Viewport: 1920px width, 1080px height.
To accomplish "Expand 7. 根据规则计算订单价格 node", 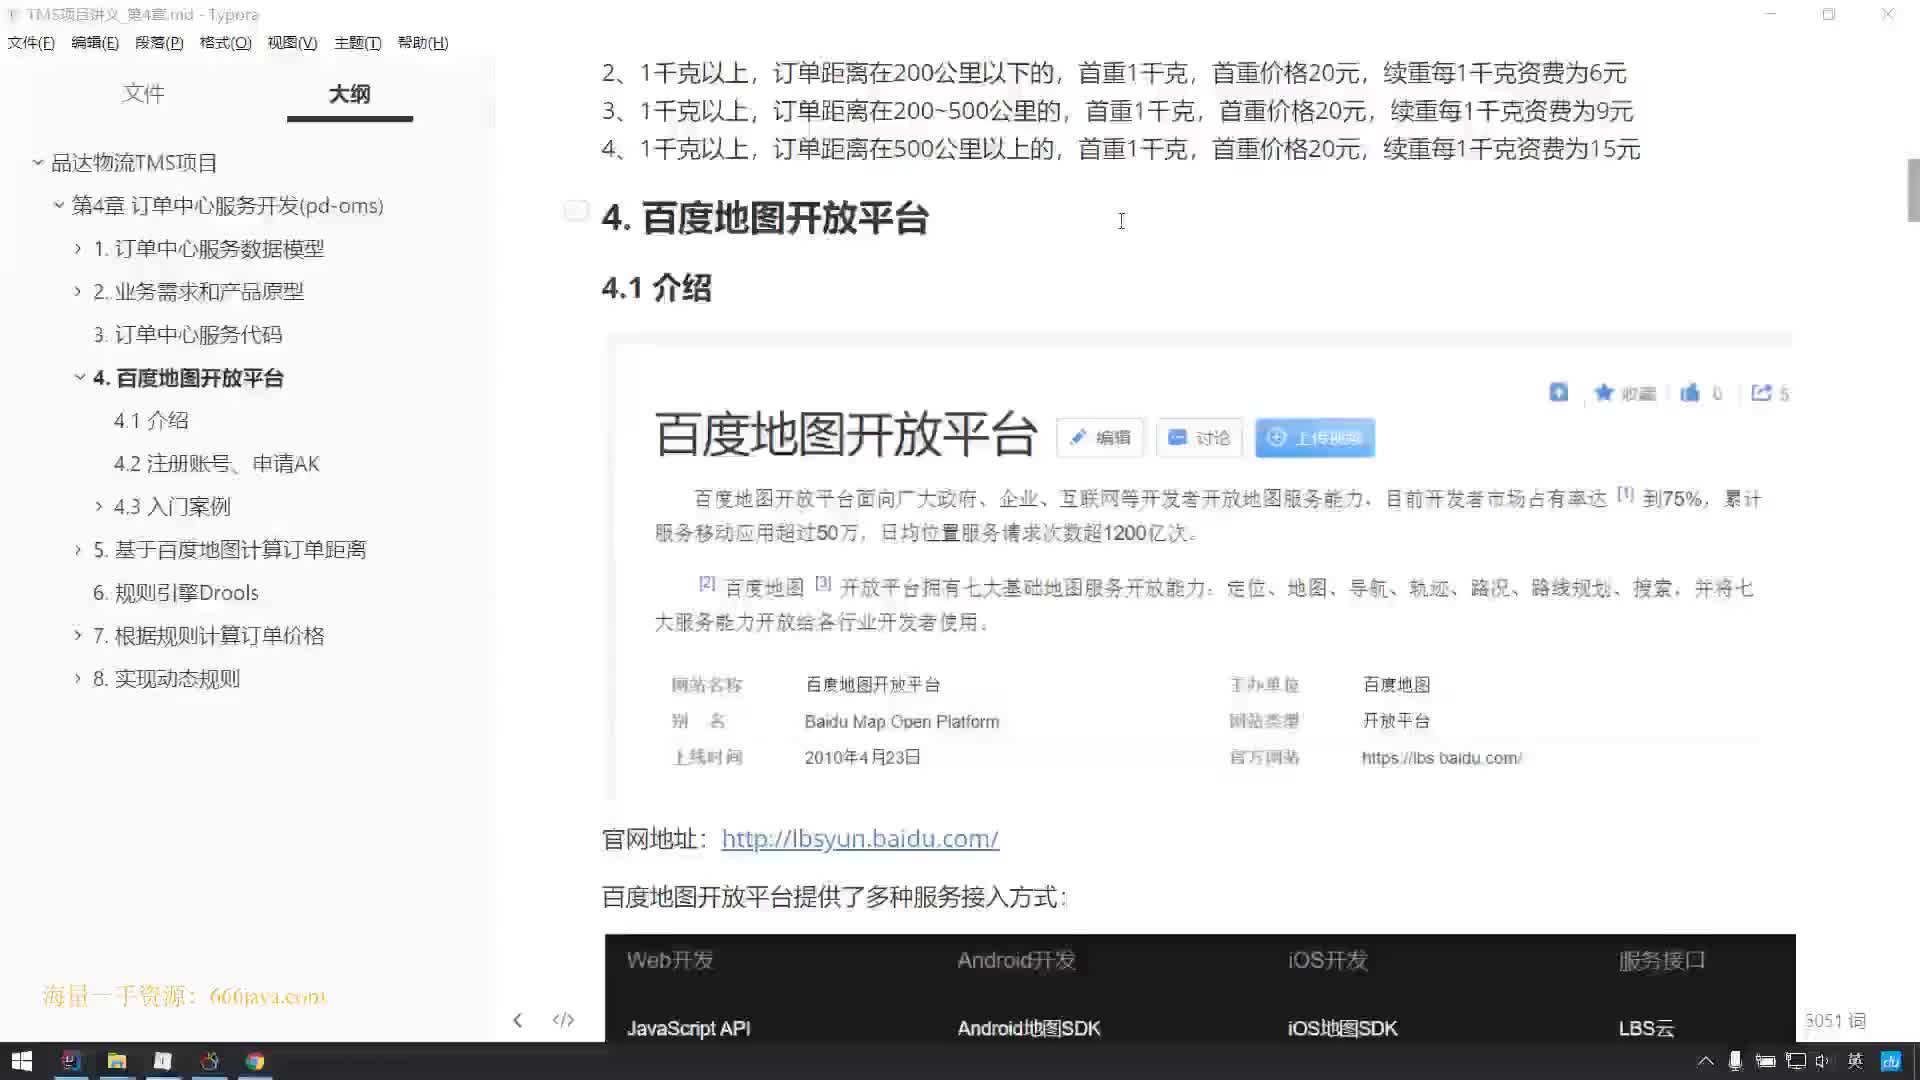I will click(x=78, y=635).
